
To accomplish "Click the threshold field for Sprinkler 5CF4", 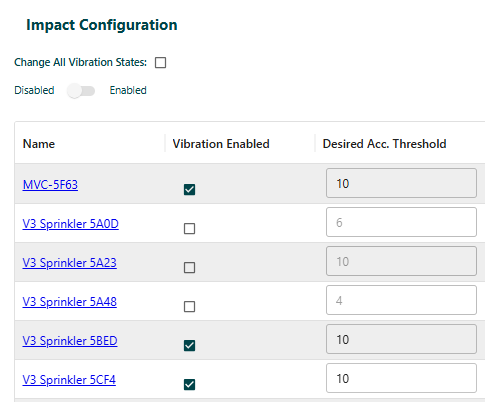I will click(401, 378).
